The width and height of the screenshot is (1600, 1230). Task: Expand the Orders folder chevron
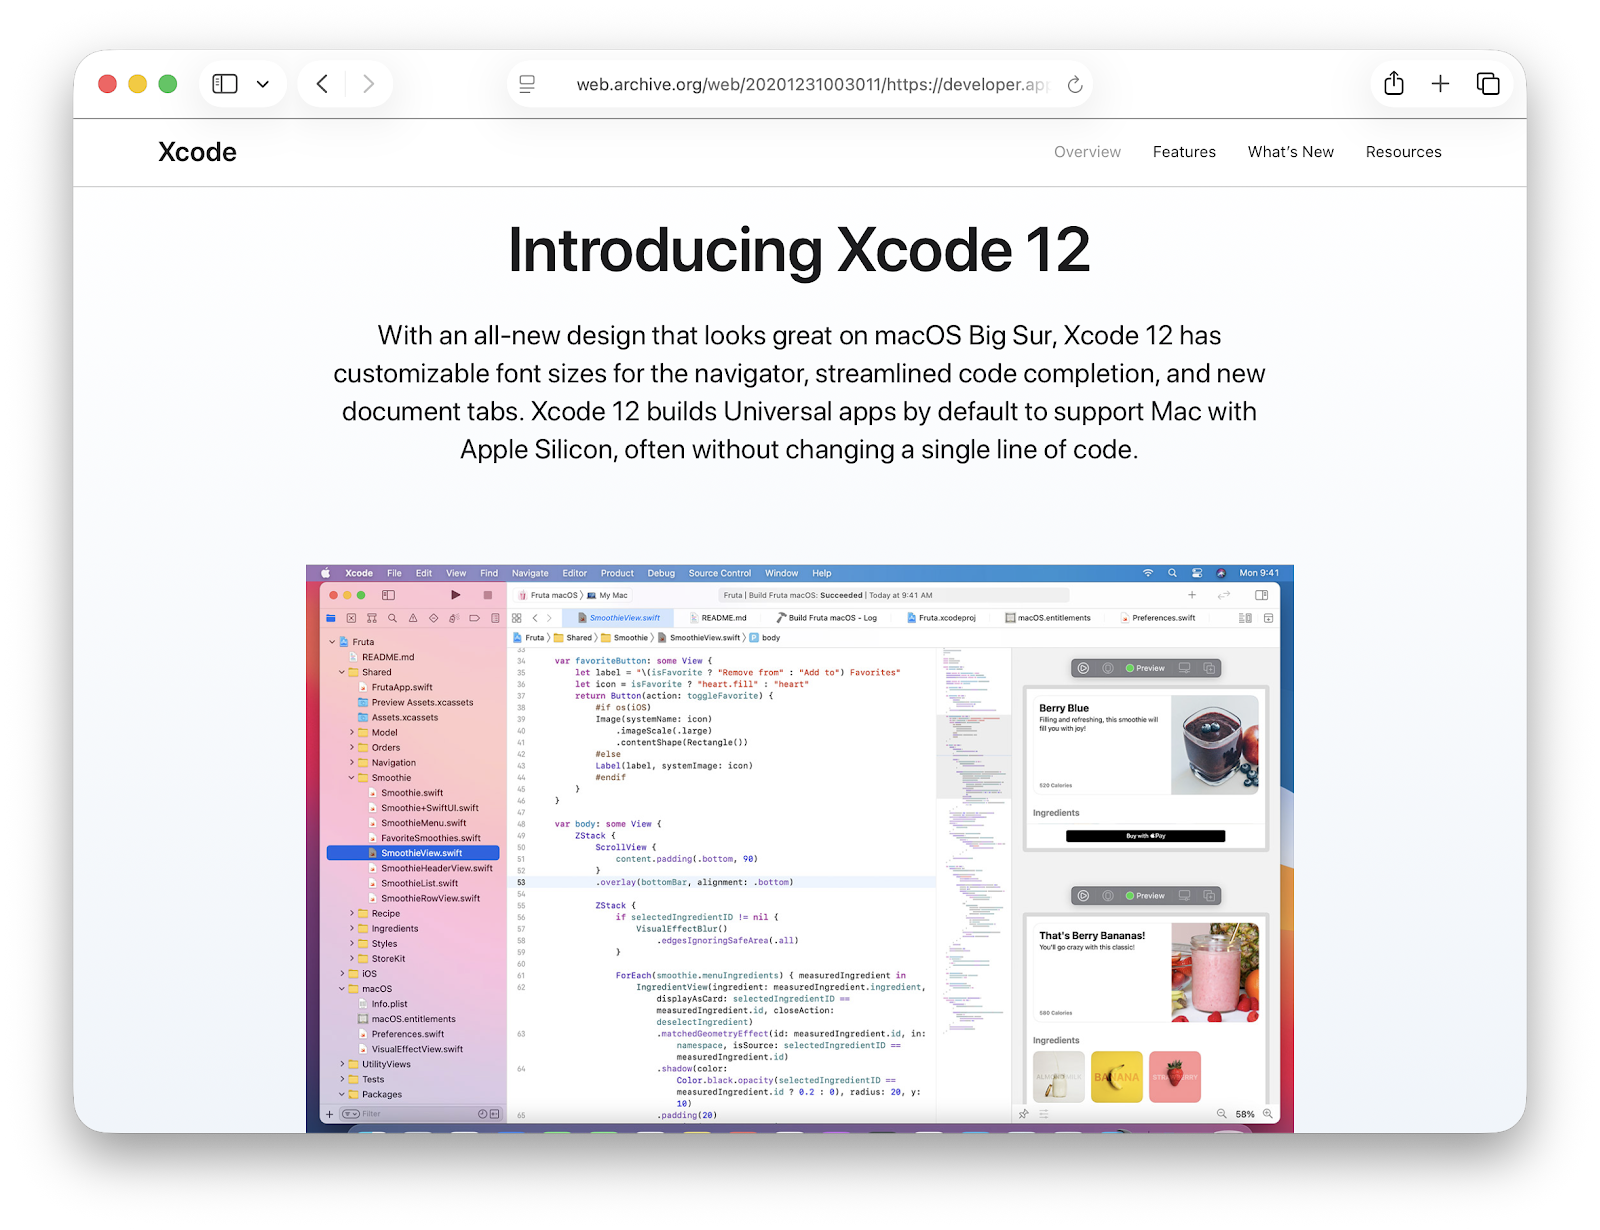352,748
